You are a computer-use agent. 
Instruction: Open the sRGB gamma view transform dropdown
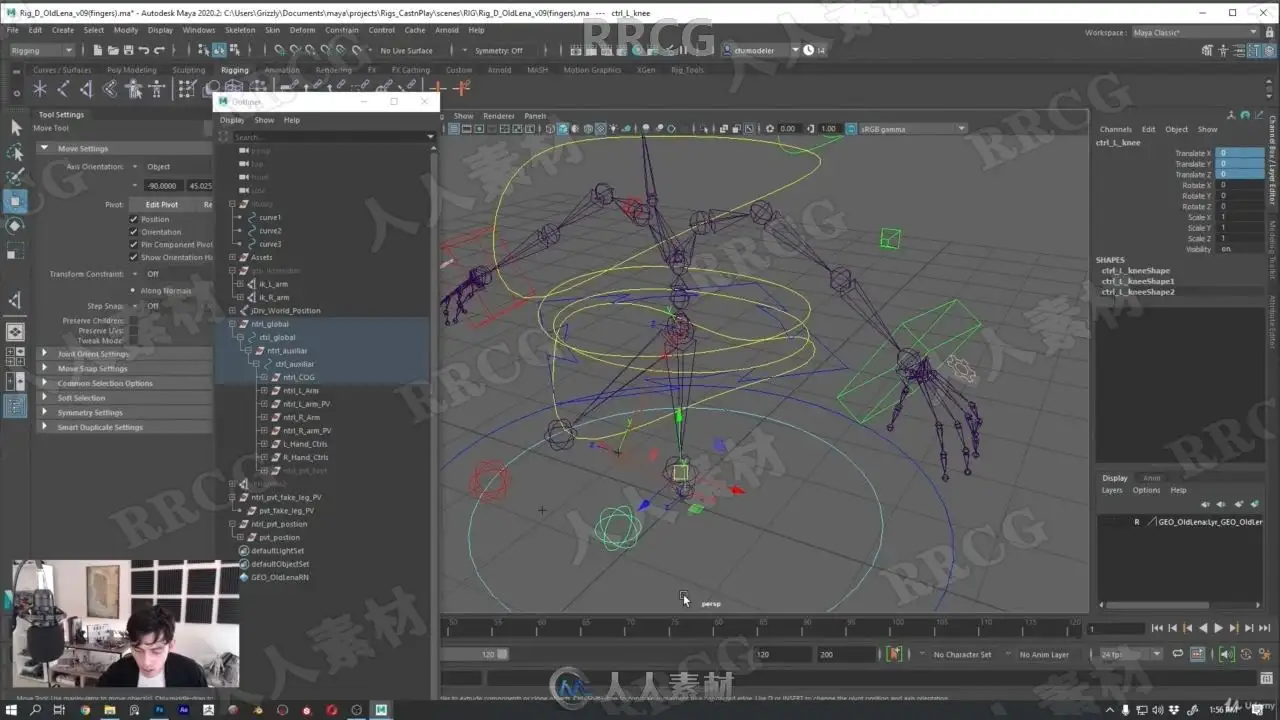point(905,129)
